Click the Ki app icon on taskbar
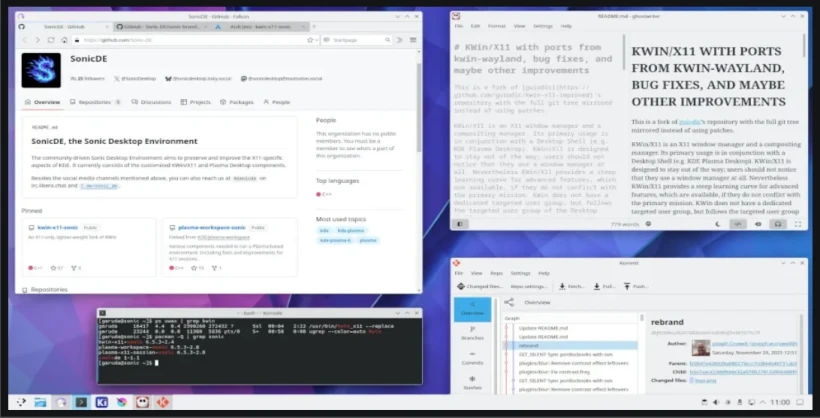This screenshot has height=418, width=820. [101, 402]
